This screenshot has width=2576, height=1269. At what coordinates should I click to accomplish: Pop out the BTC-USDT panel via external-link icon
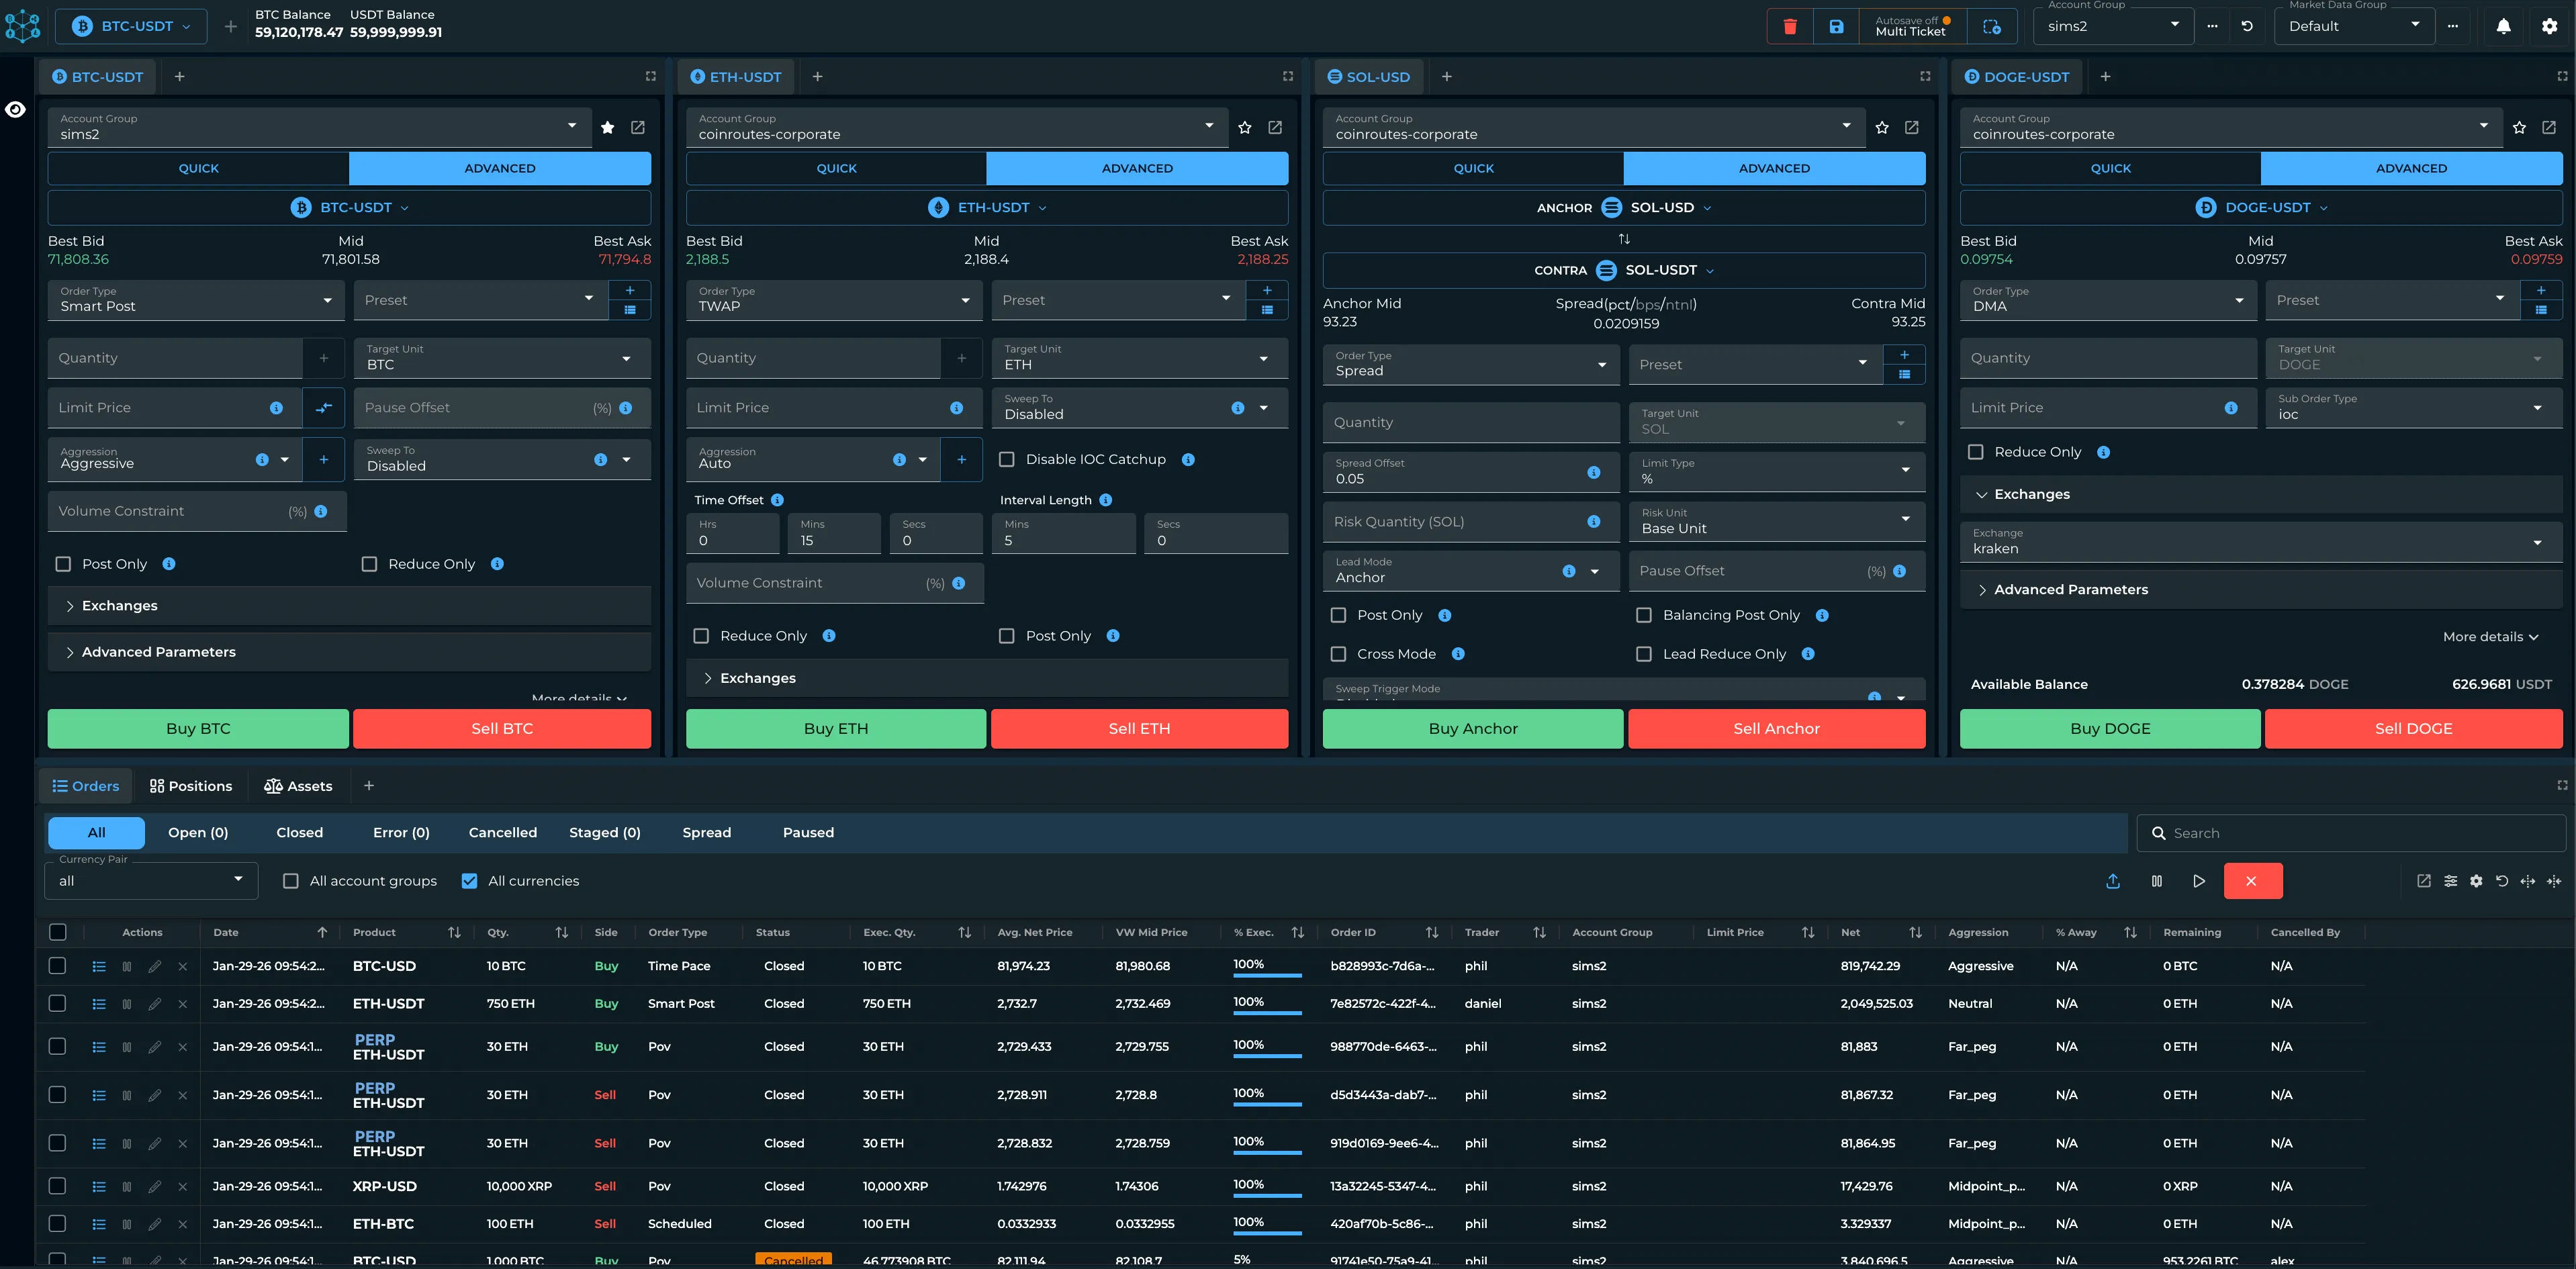638,127
